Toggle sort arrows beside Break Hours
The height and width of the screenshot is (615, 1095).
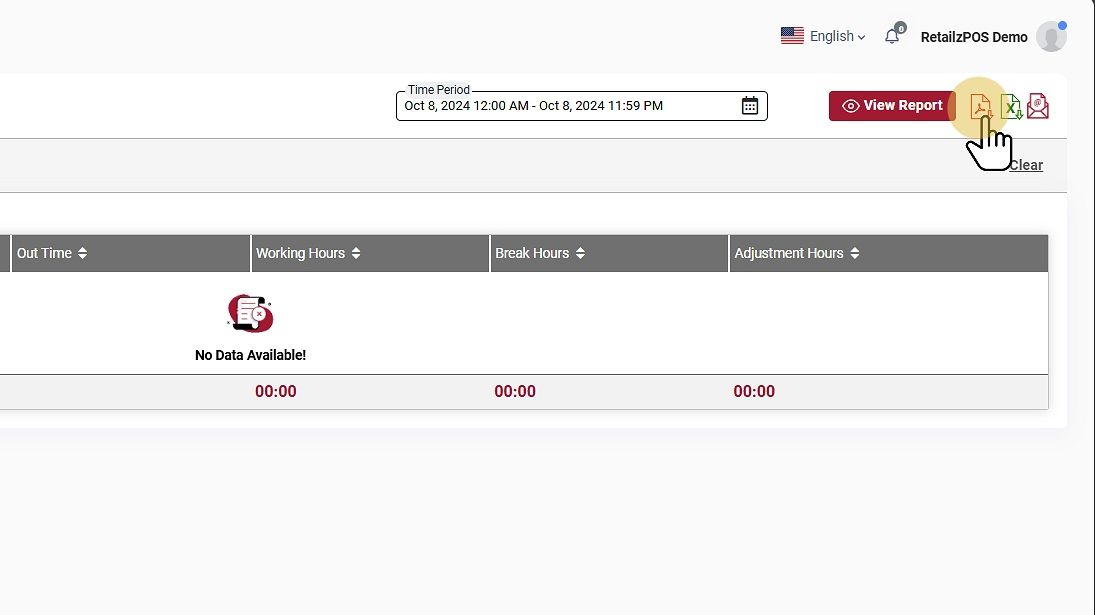(x=580, y=254)
